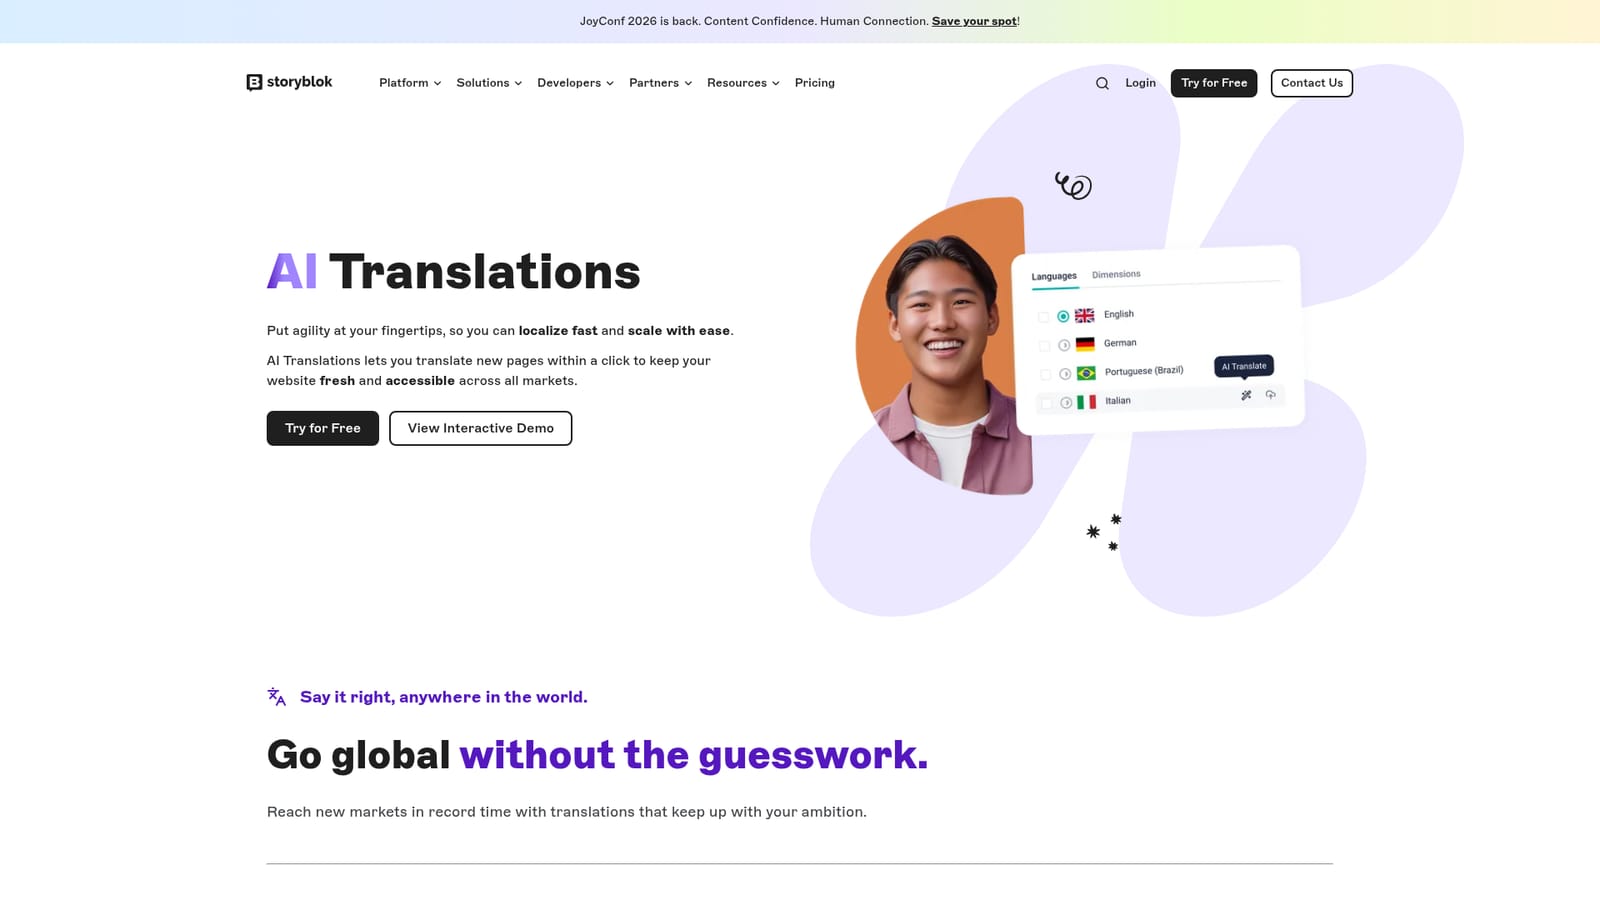Click the Storyblok logo

(x=289, y=82)
